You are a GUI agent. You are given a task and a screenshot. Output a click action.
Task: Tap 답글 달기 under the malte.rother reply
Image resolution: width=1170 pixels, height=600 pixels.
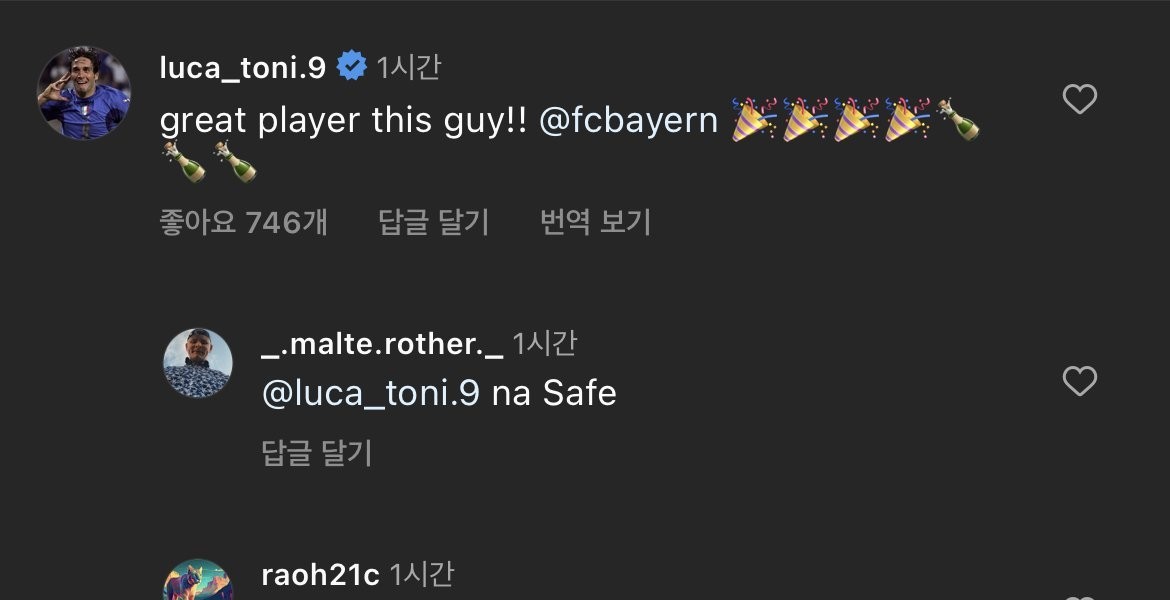(x=316, y=453)
